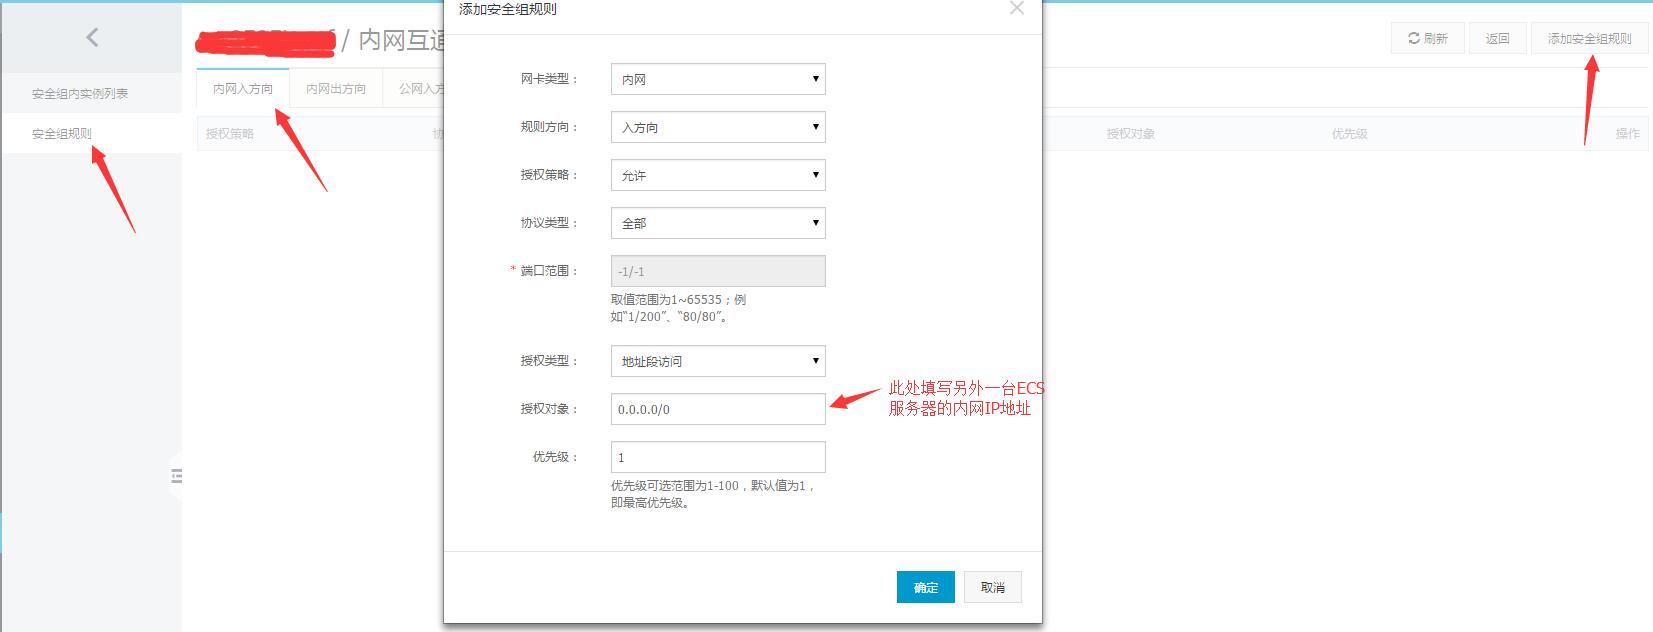Switch to the 内网入方向 tab
1653x632 pixels.
pyautogui.click(x=243, y=89)
